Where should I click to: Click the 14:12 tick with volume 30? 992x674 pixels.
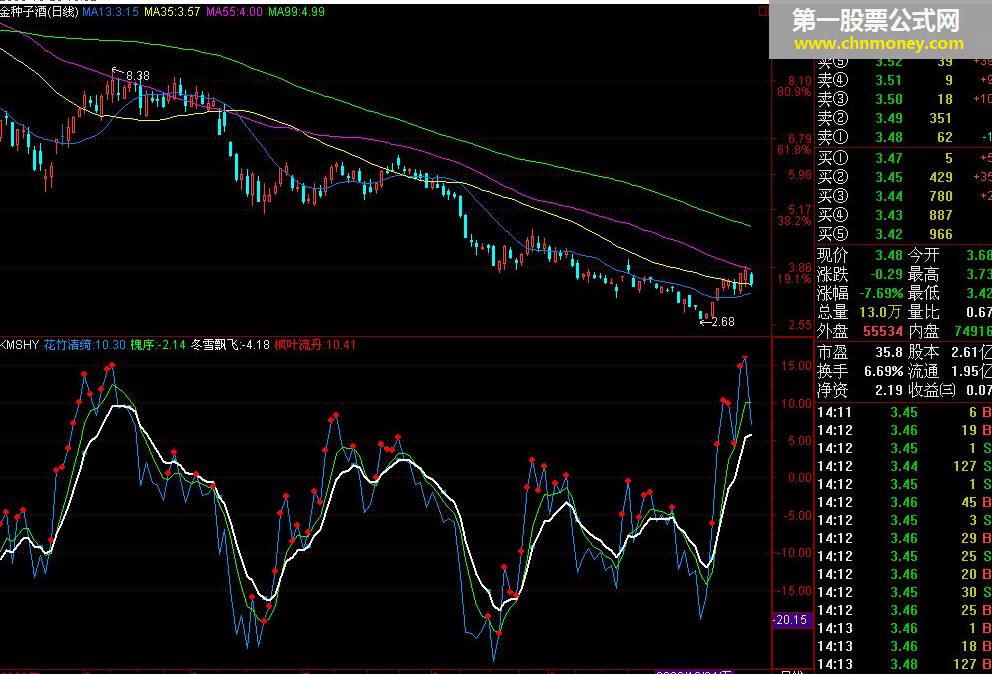point(903,592)
